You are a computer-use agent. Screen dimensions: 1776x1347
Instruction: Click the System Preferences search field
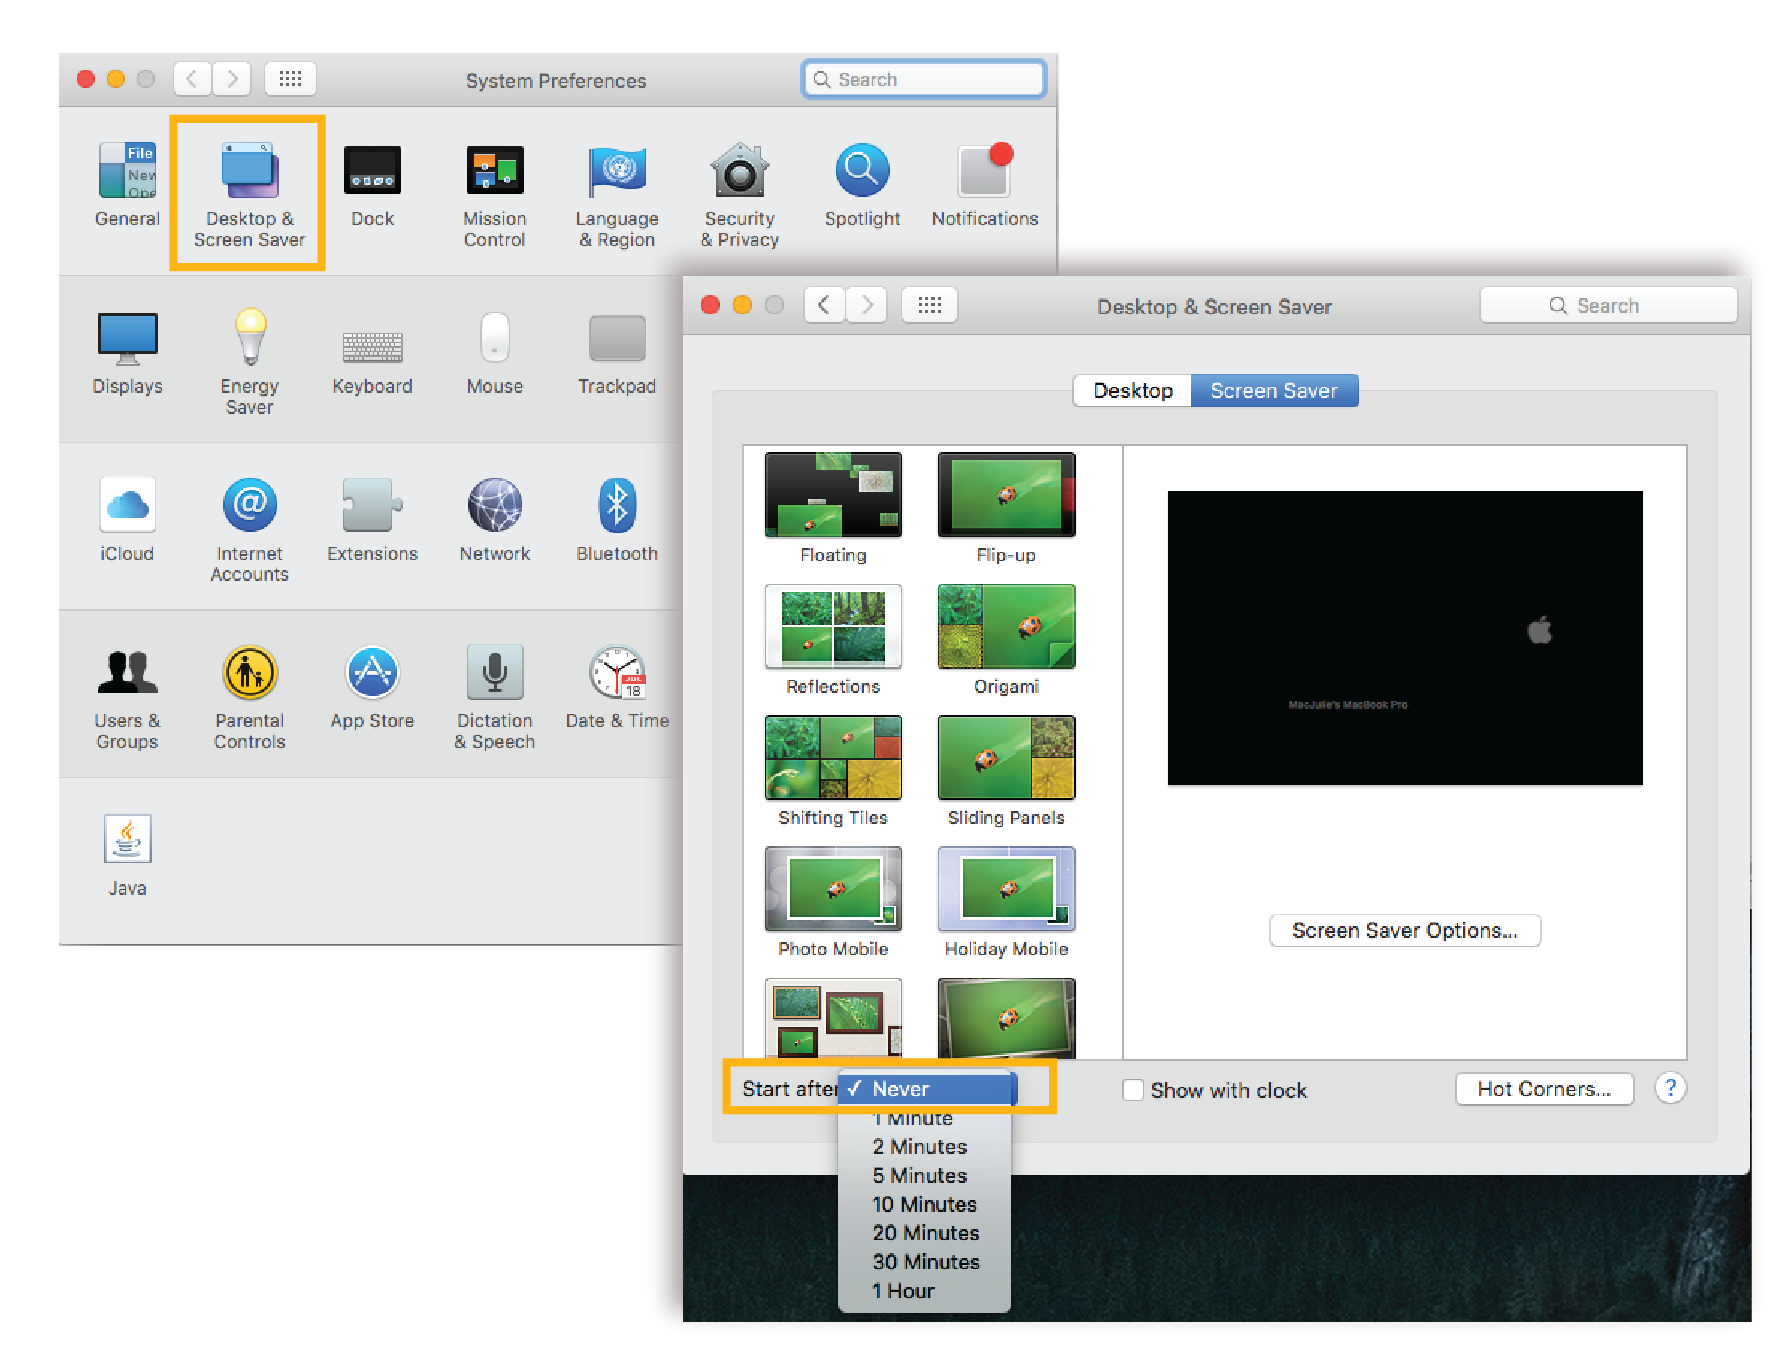(x=922, y=78)
